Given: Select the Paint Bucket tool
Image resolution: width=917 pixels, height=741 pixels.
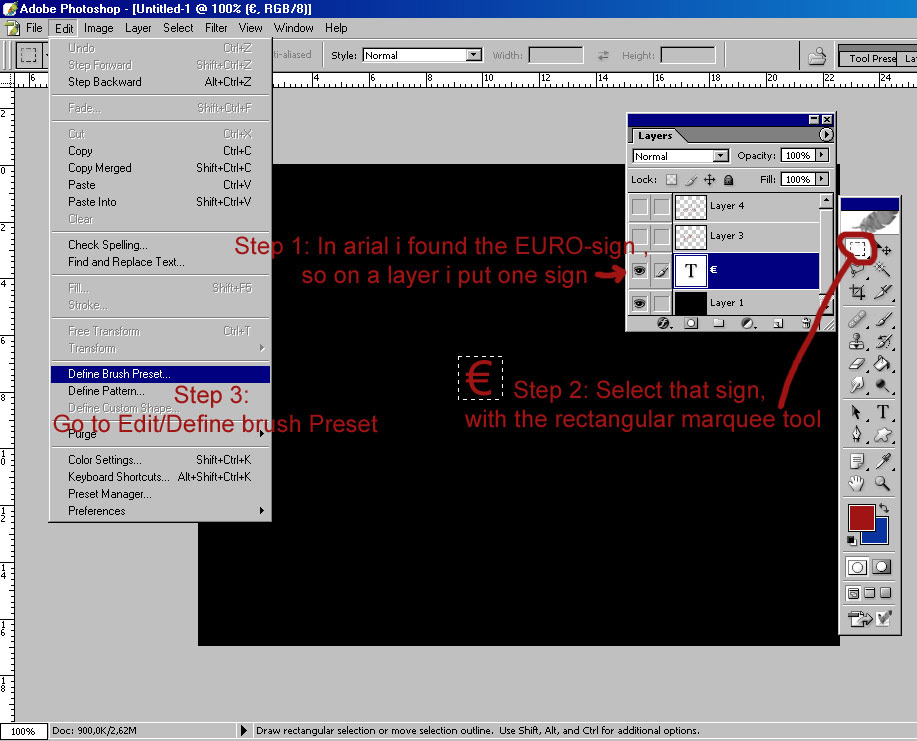Looking at the screenshot, I should pyautogui.click(x=883, y=364).
